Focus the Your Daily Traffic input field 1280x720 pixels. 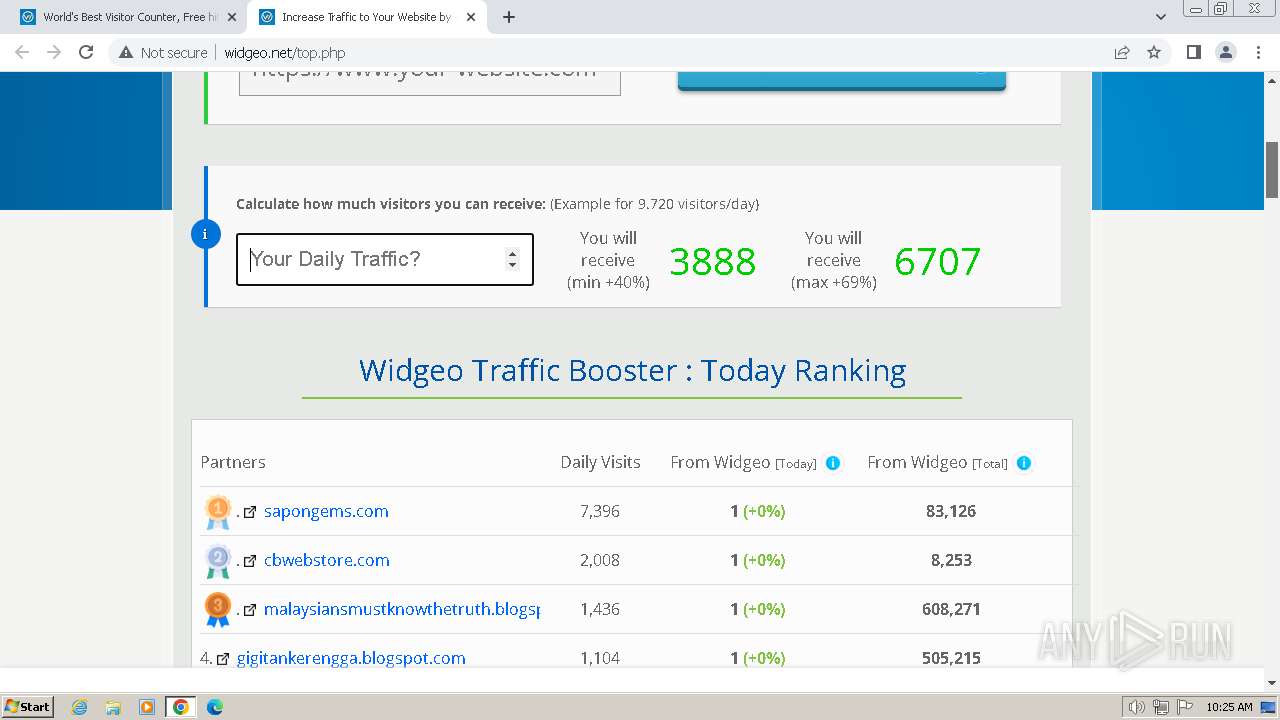pos(385,259)
